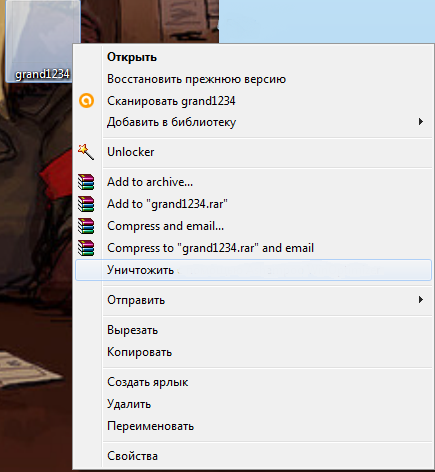The image size is (435, 472).
Task: Click the WinRAR icon beside Compress and email...
Action: pyautogui.click(x=86, y=226)
